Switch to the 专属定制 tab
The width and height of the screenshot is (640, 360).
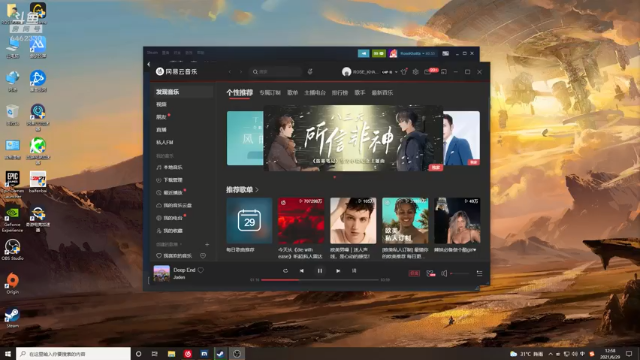point(270,93)
